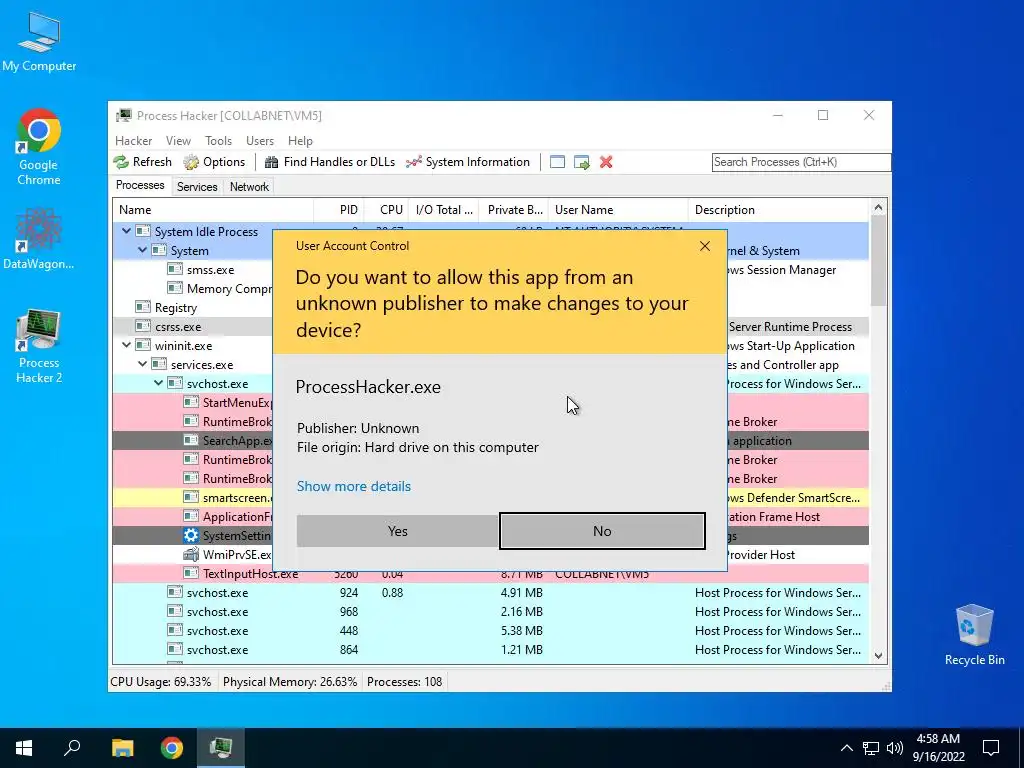
Task: Show hidden system tray icons
Action: (846, 748)
